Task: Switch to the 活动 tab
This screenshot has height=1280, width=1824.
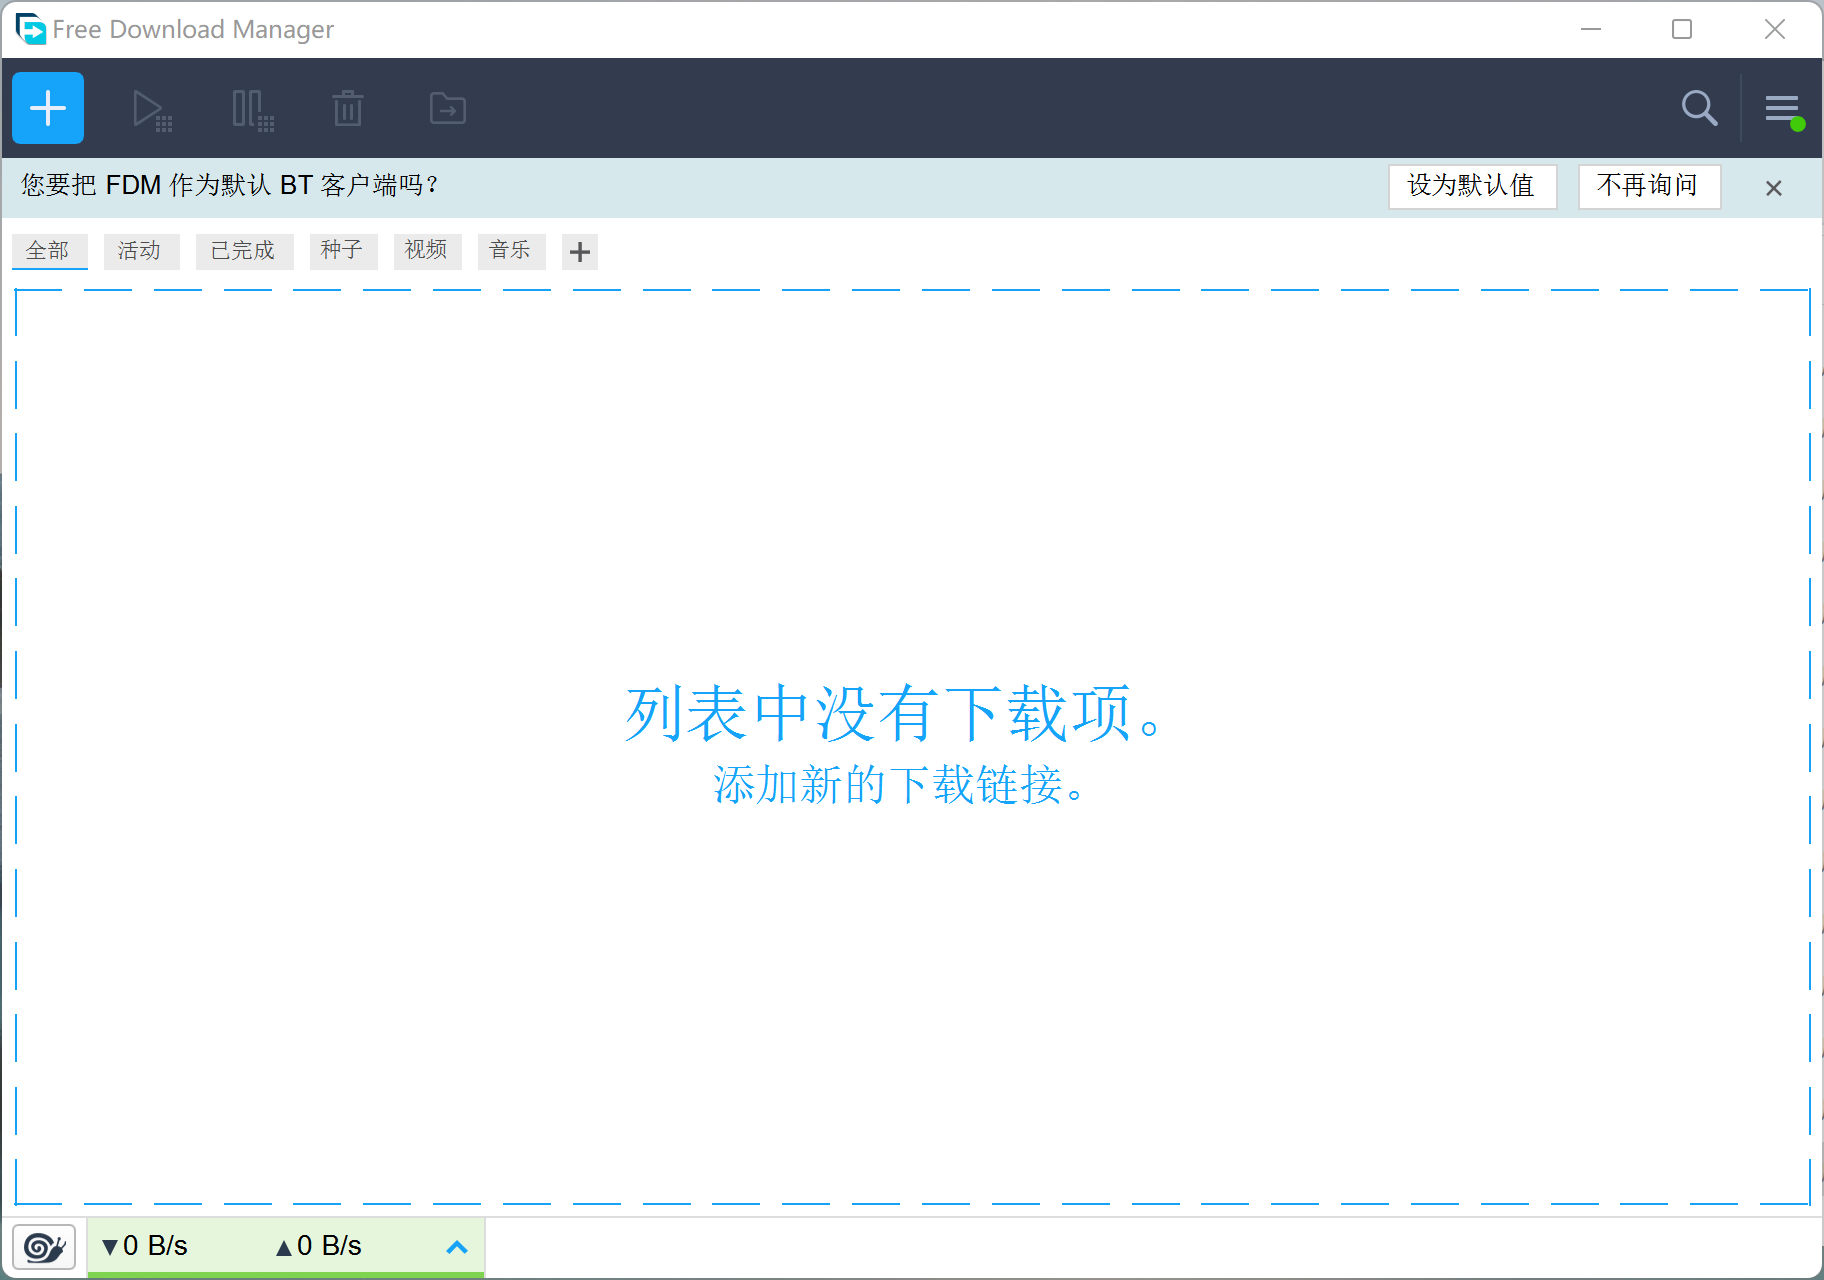Action: point(141,251)
